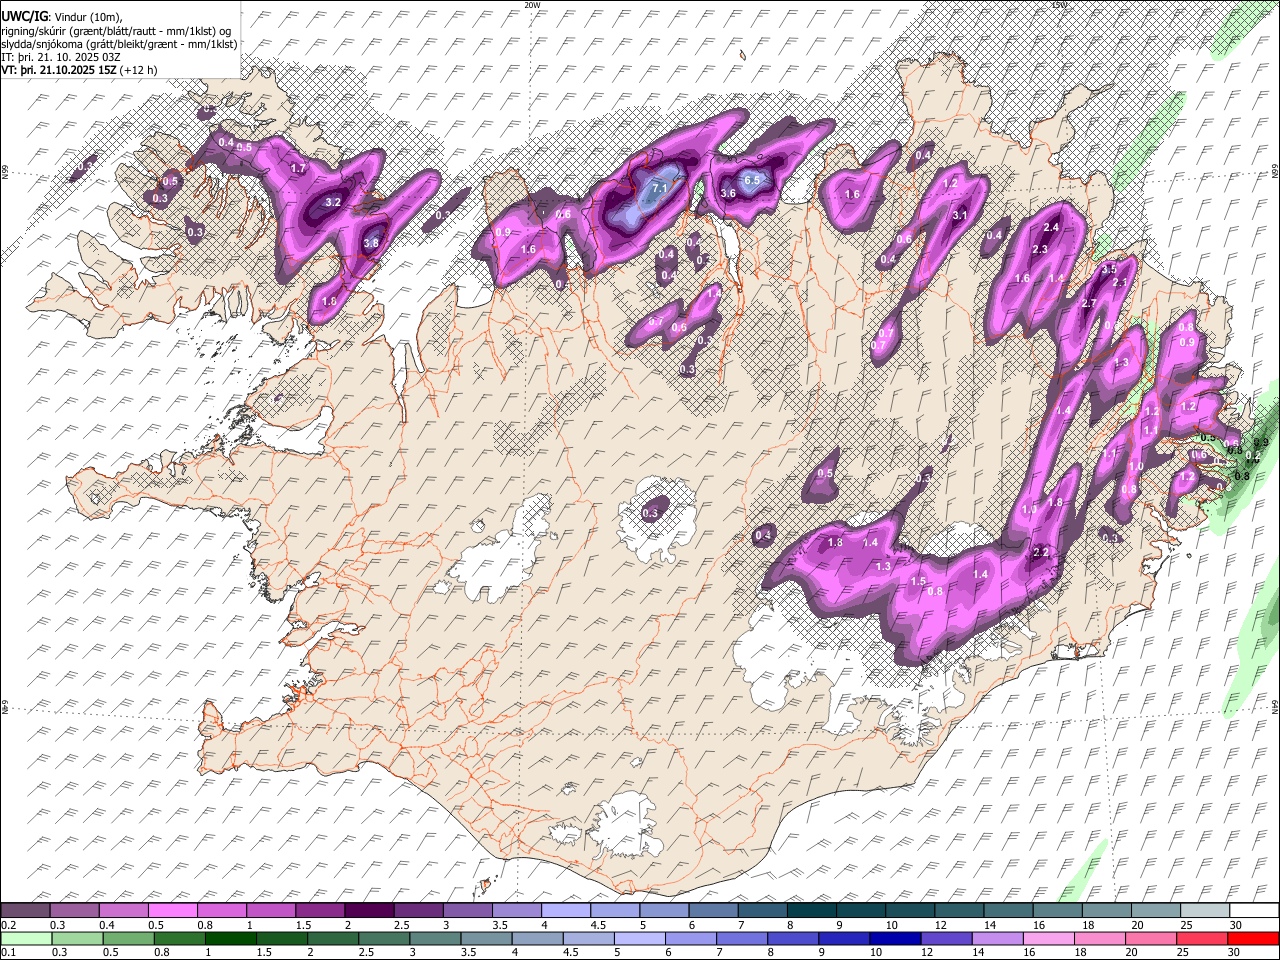1280x960 pixels.
Task: Click the darkest purple swatch above the 2 label
Action: (x=368, y=911)
